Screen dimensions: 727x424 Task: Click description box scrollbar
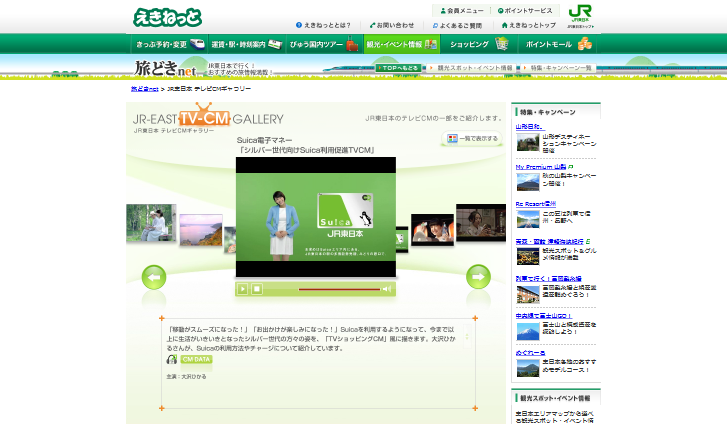(467, 336)
